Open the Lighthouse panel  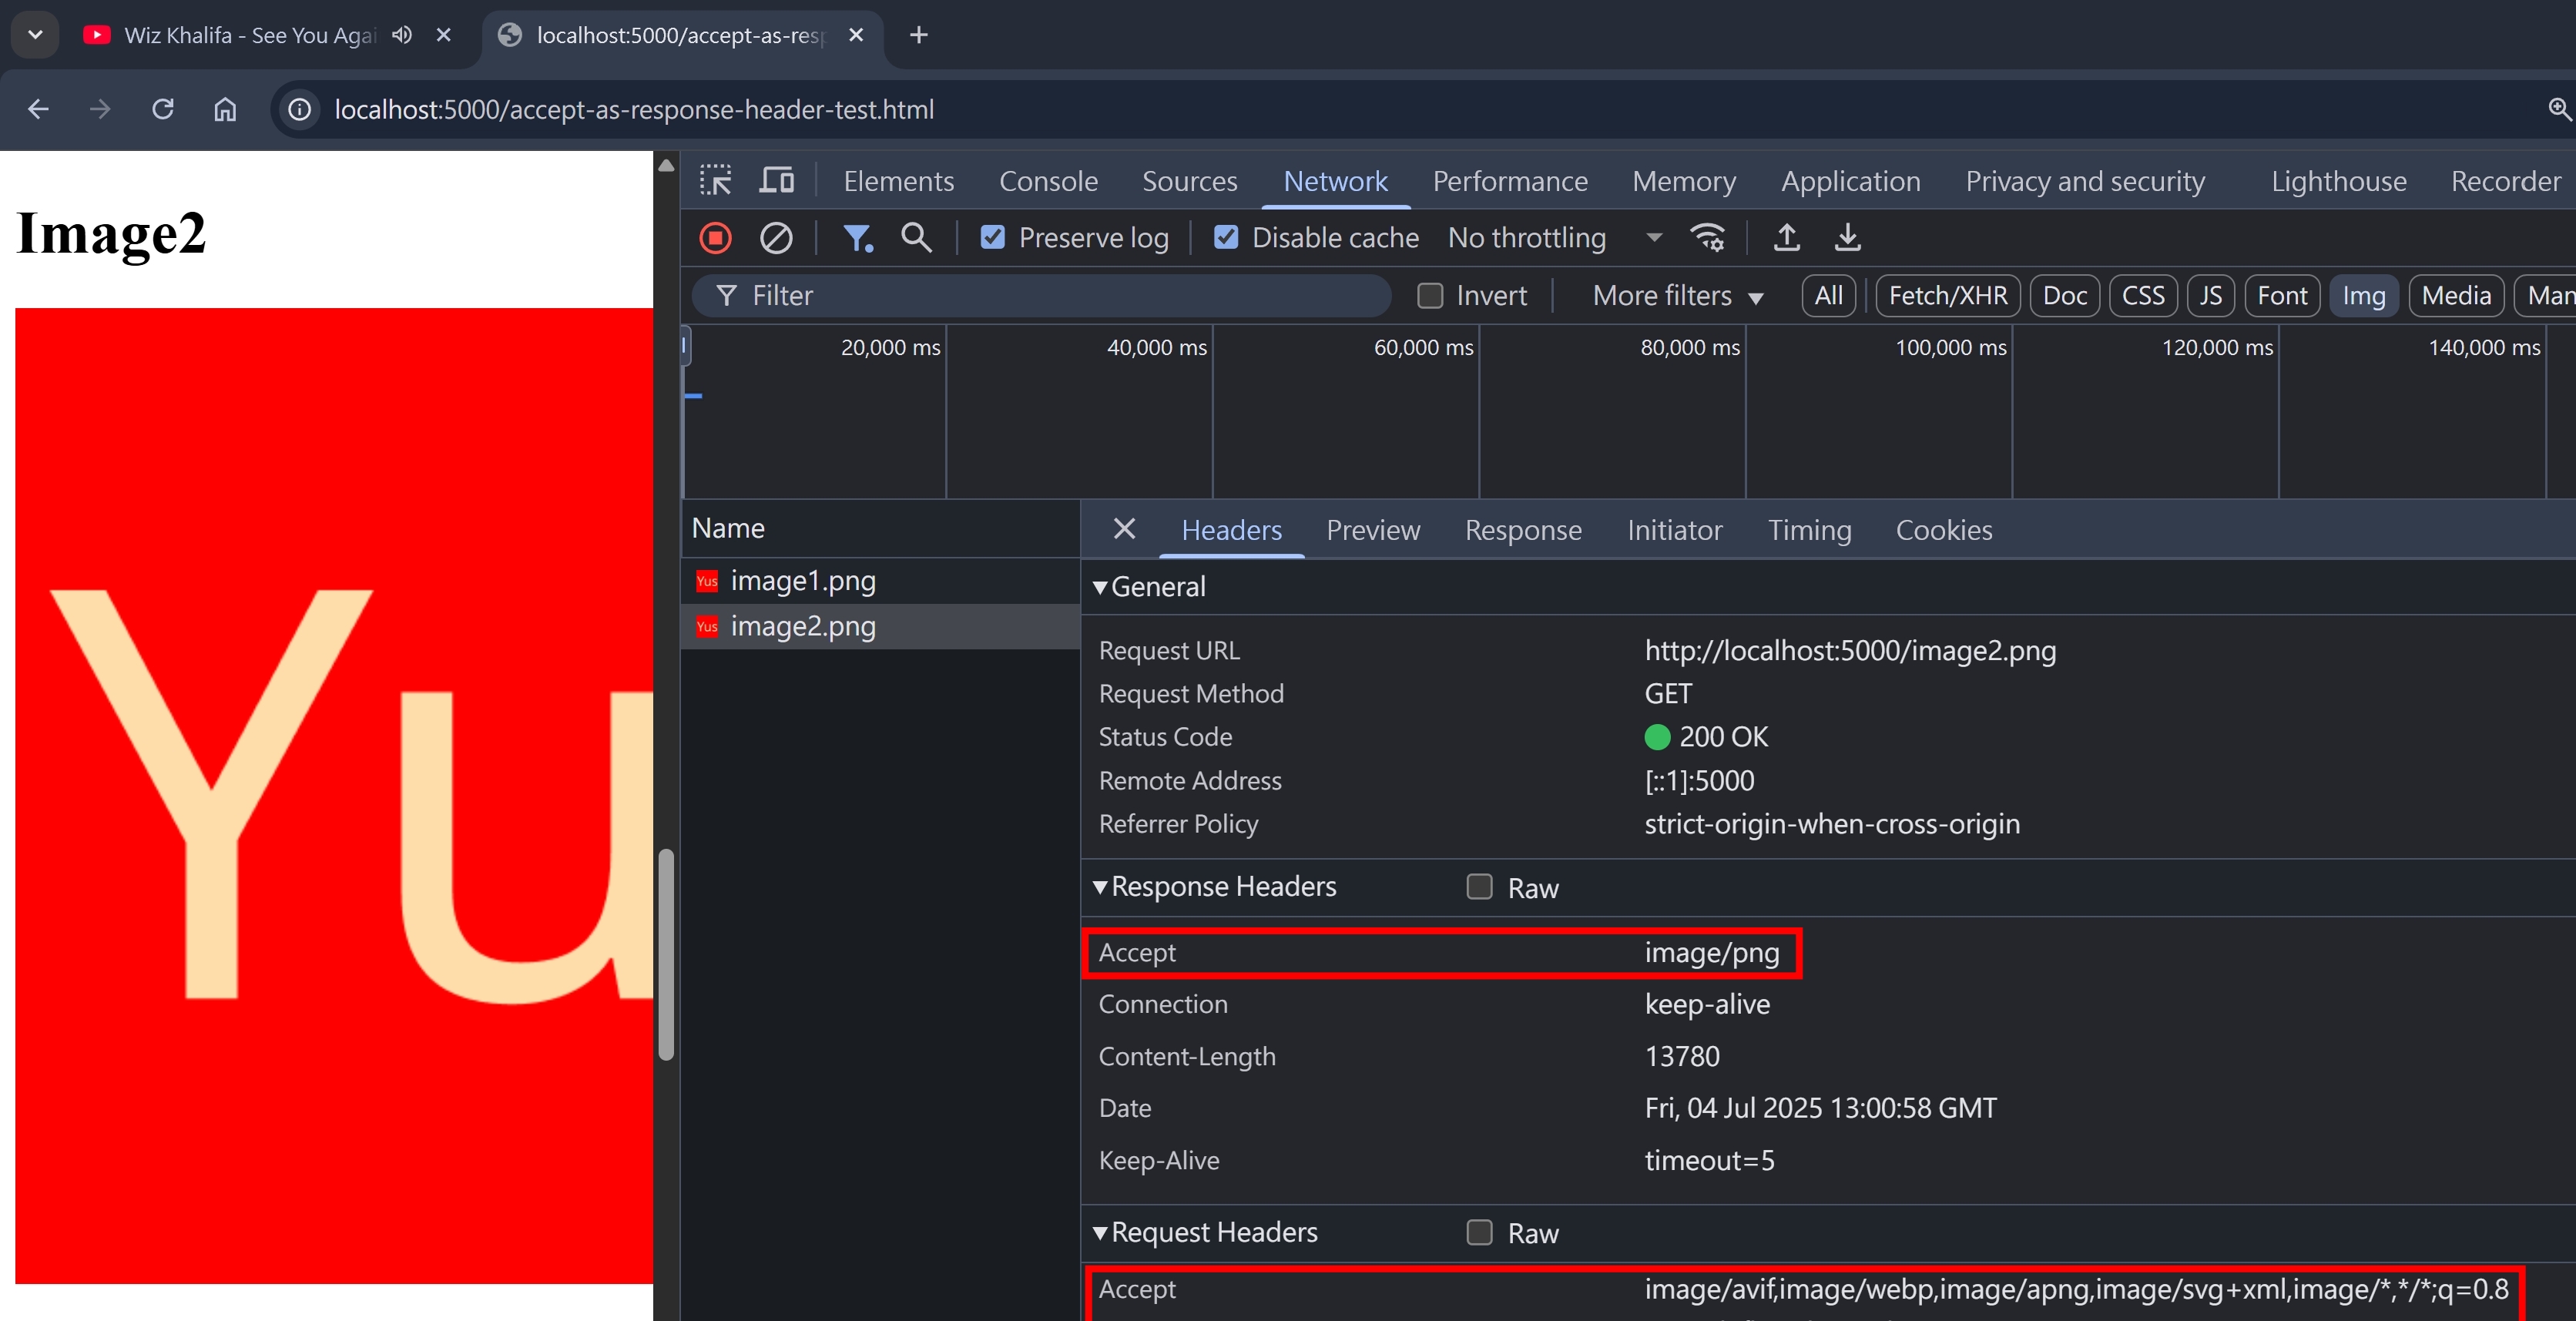pyautogui.click(x=2338, y=181)
